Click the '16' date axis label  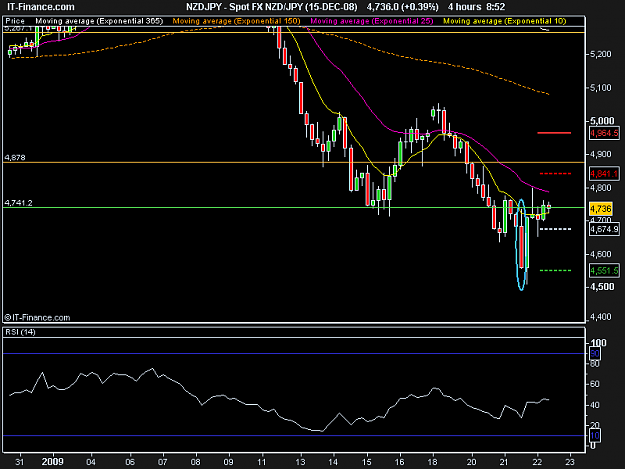(x=399, y=462)
